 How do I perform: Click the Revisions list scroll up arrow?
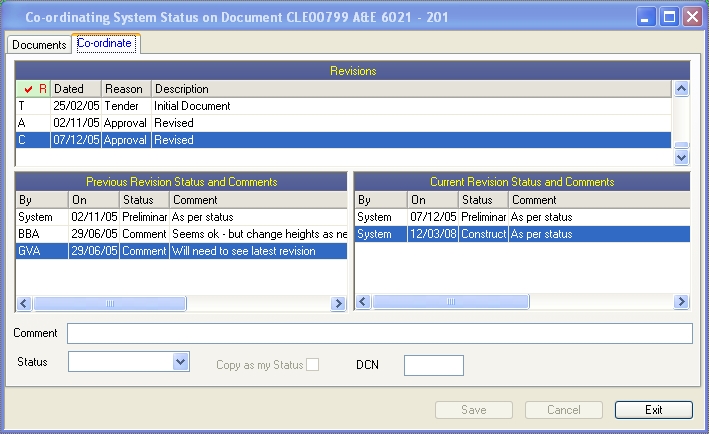(681, 89)
